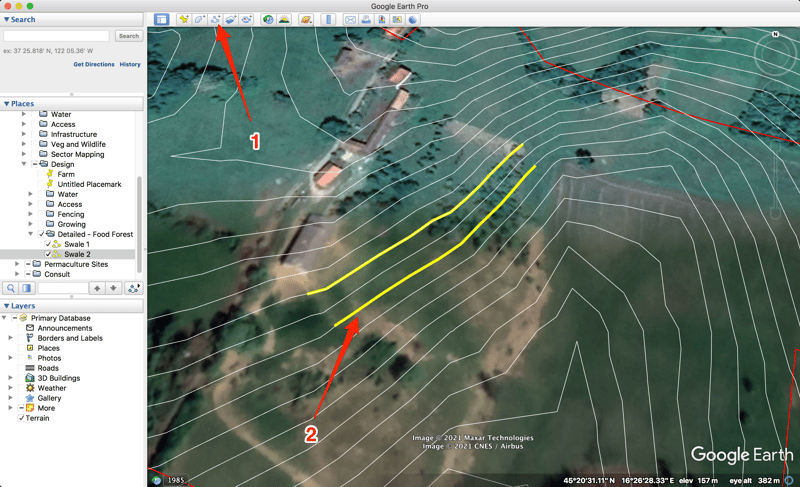Click the Show Ruler toolbar icon
This screenshot has height=487, width=800.
(328, 19)
